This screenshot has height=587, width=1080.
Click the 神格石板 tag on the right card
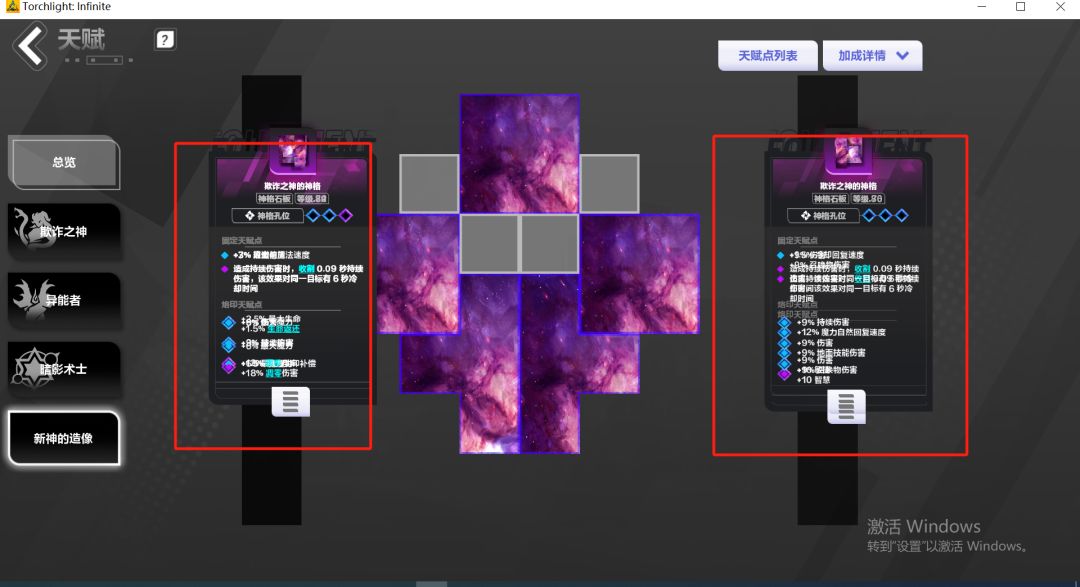830,199
